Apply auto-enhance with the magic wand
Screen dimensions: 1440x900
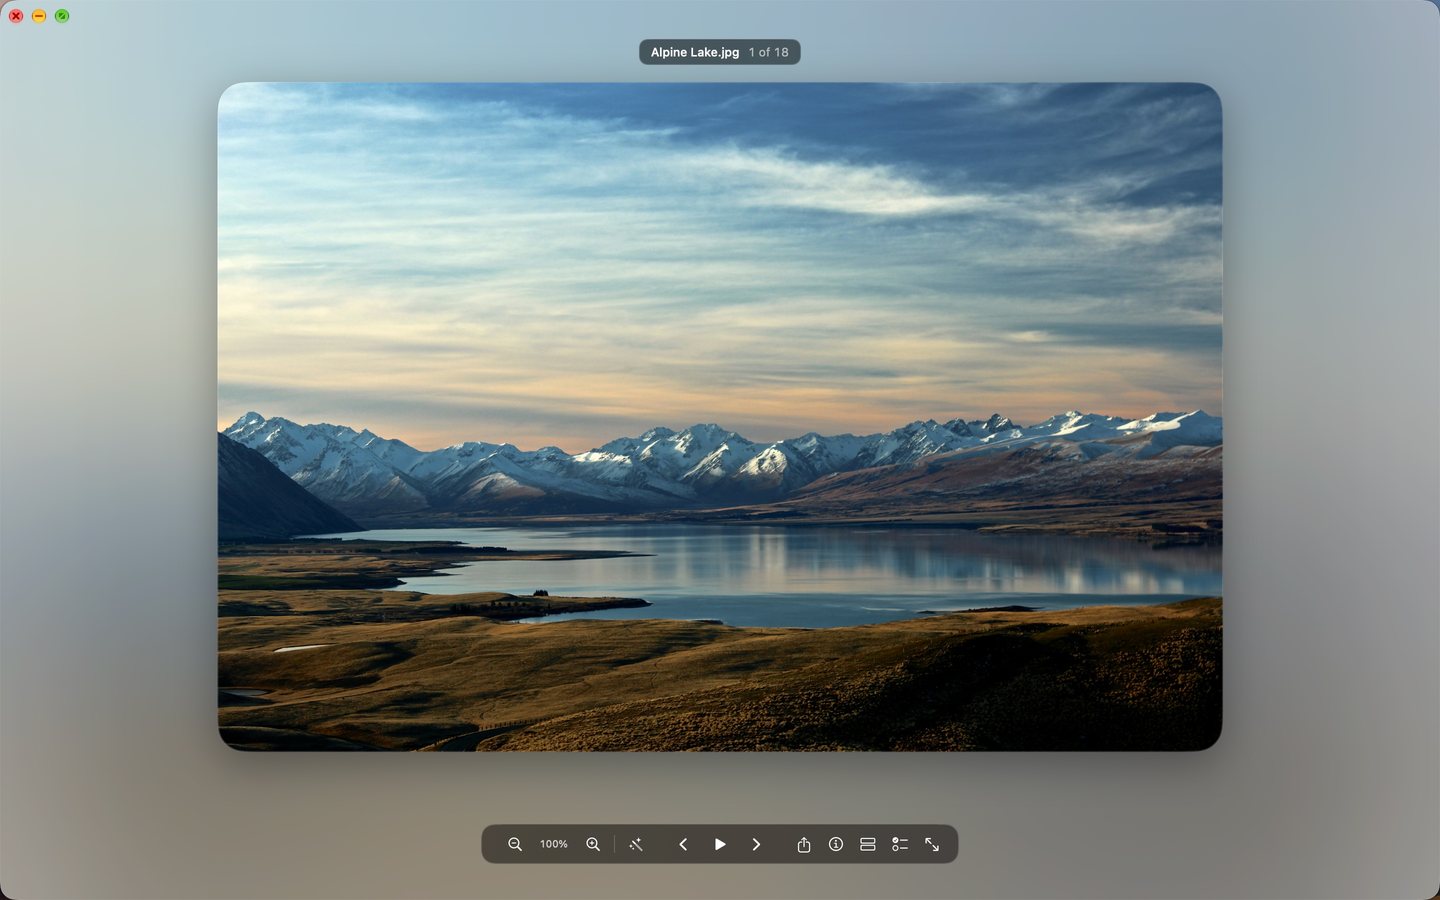tap(636, 844)
